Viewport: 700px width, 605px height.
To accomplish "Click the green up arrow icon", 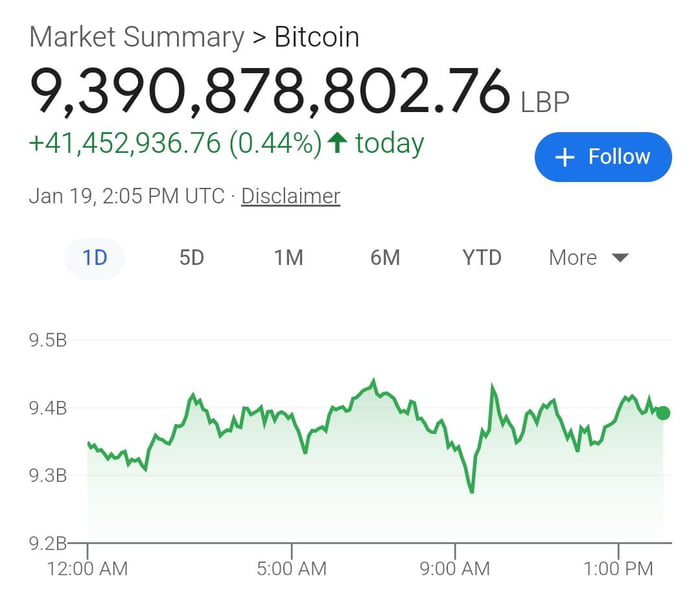I will pos(337,144).
